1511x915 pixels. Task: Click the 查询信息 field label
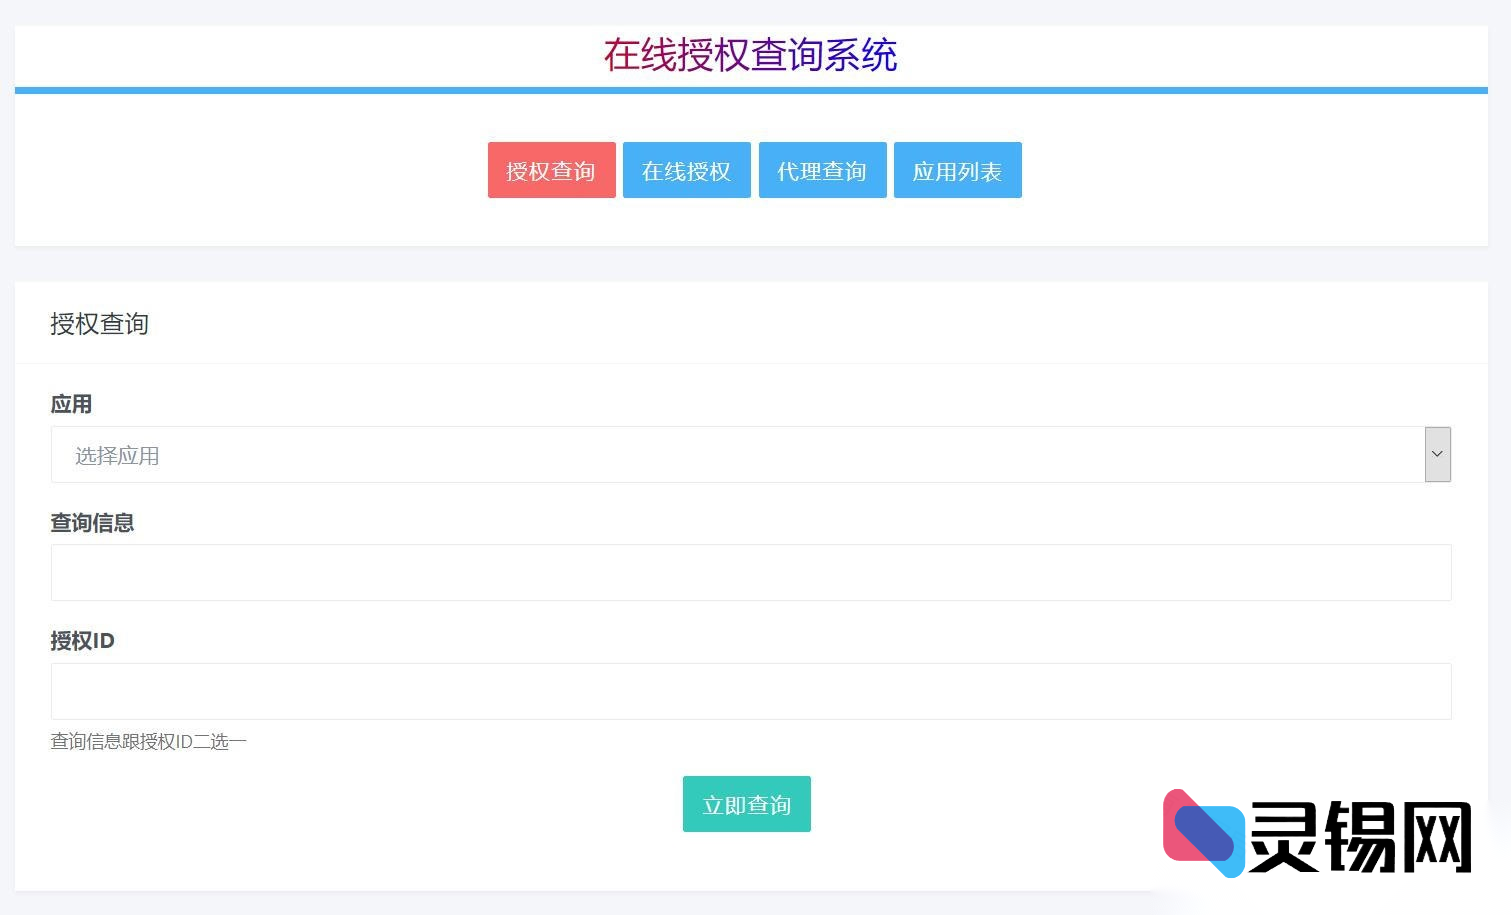click(x=92, y=522)
